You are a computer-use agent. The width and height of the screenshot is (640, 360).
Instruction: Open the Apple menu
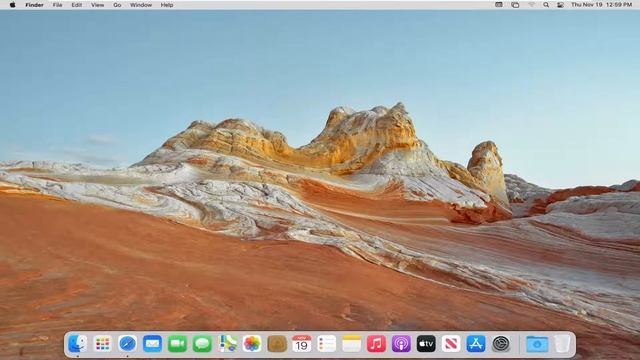[x=13, y=5]
